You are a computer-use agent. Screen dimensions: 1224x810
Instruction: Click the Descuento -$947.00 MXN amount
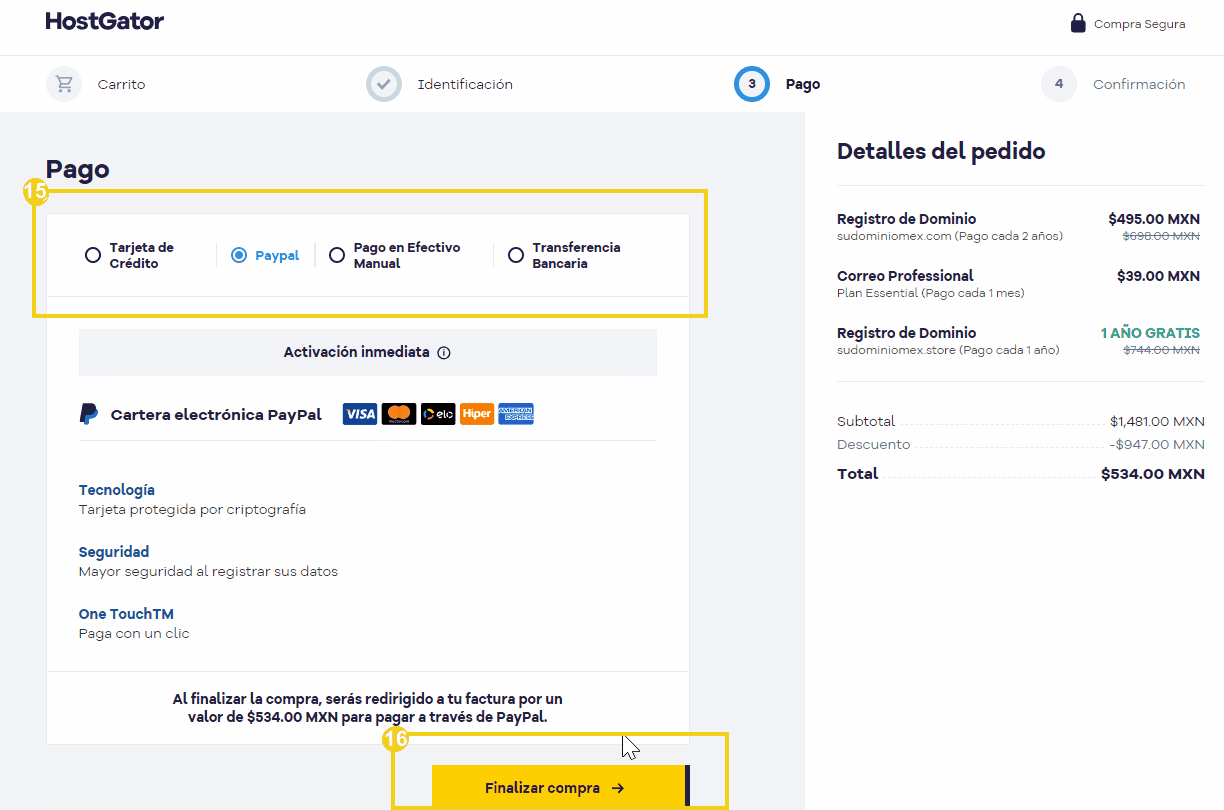[x=1157, y=445]
